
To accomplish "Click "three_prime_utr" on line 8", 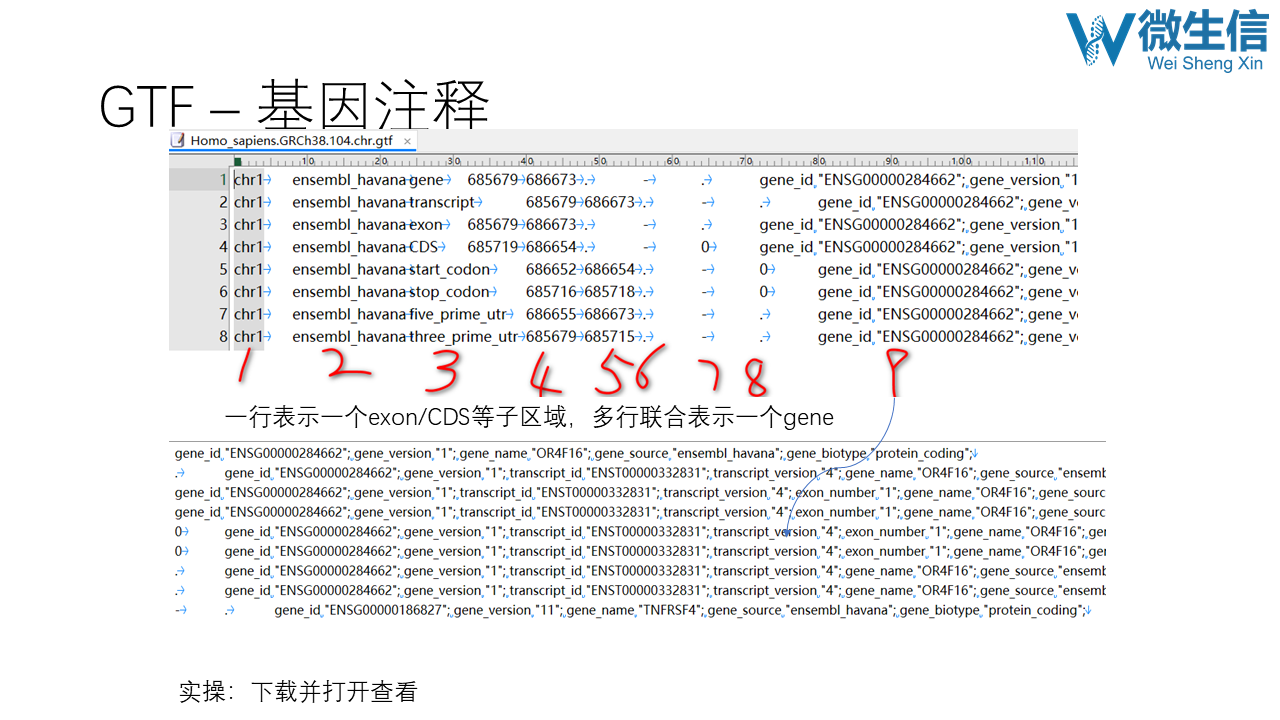I will point(463,337).
